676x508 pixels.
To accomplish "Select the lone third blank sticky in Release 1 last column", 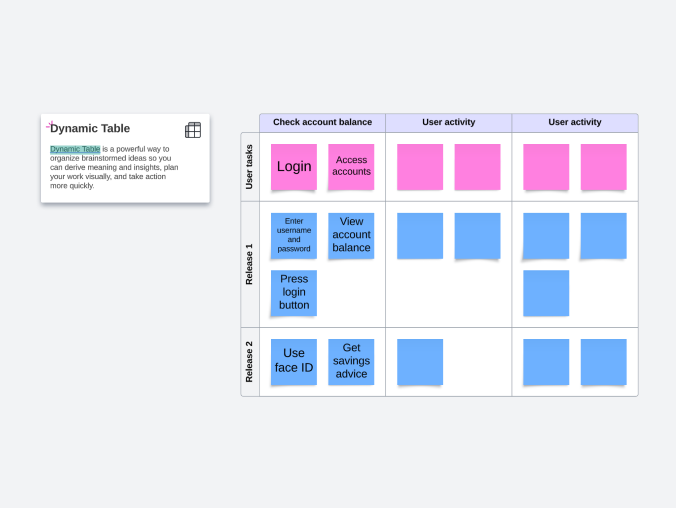I will 546,292.
